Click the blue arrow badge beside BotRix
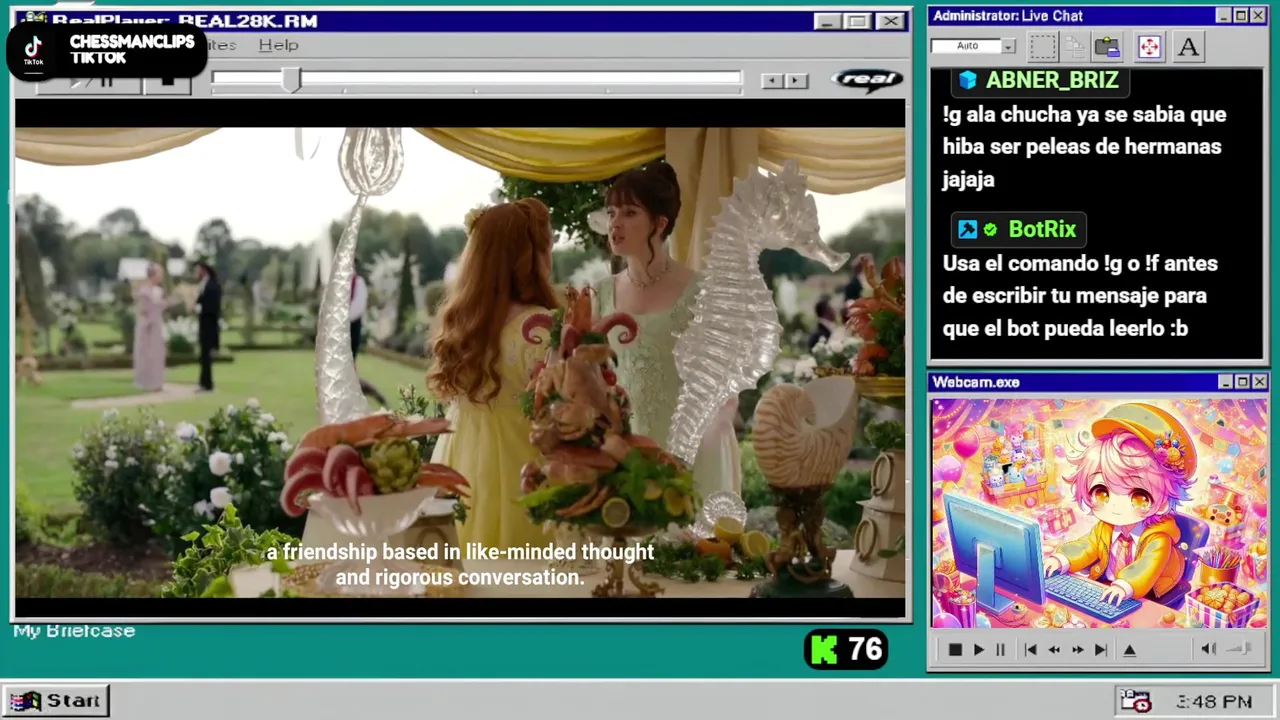The height and width of the screenshot is (720, 1280). pos(967,230)
